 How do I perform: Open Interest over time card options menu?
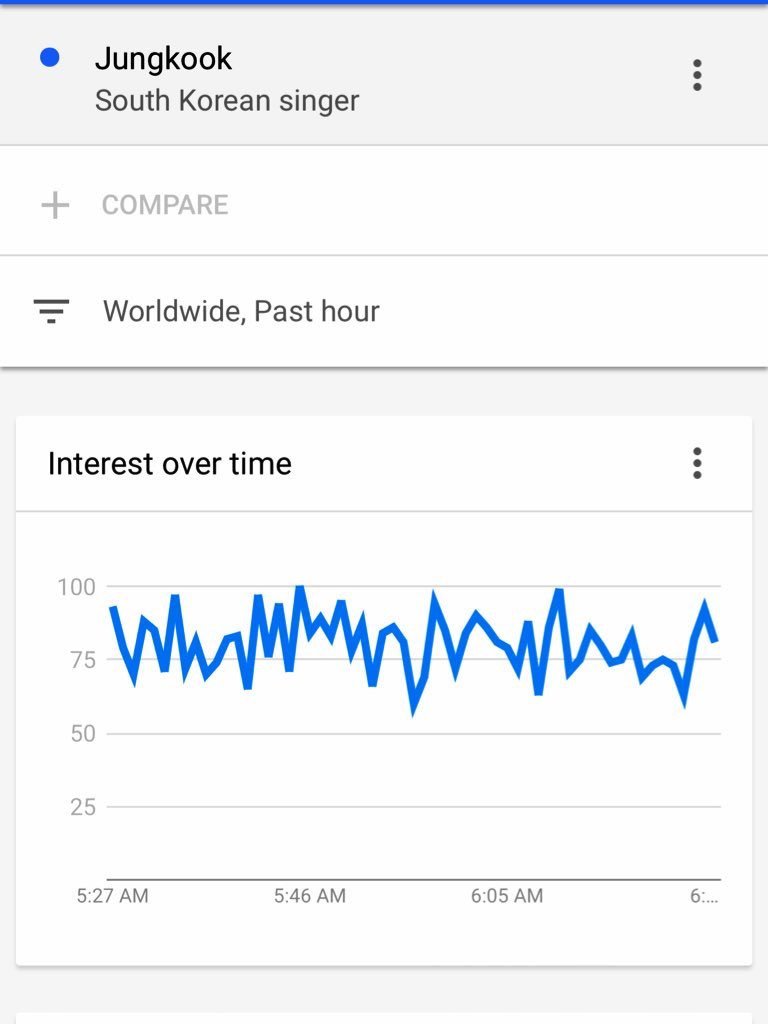click(697, 463)
